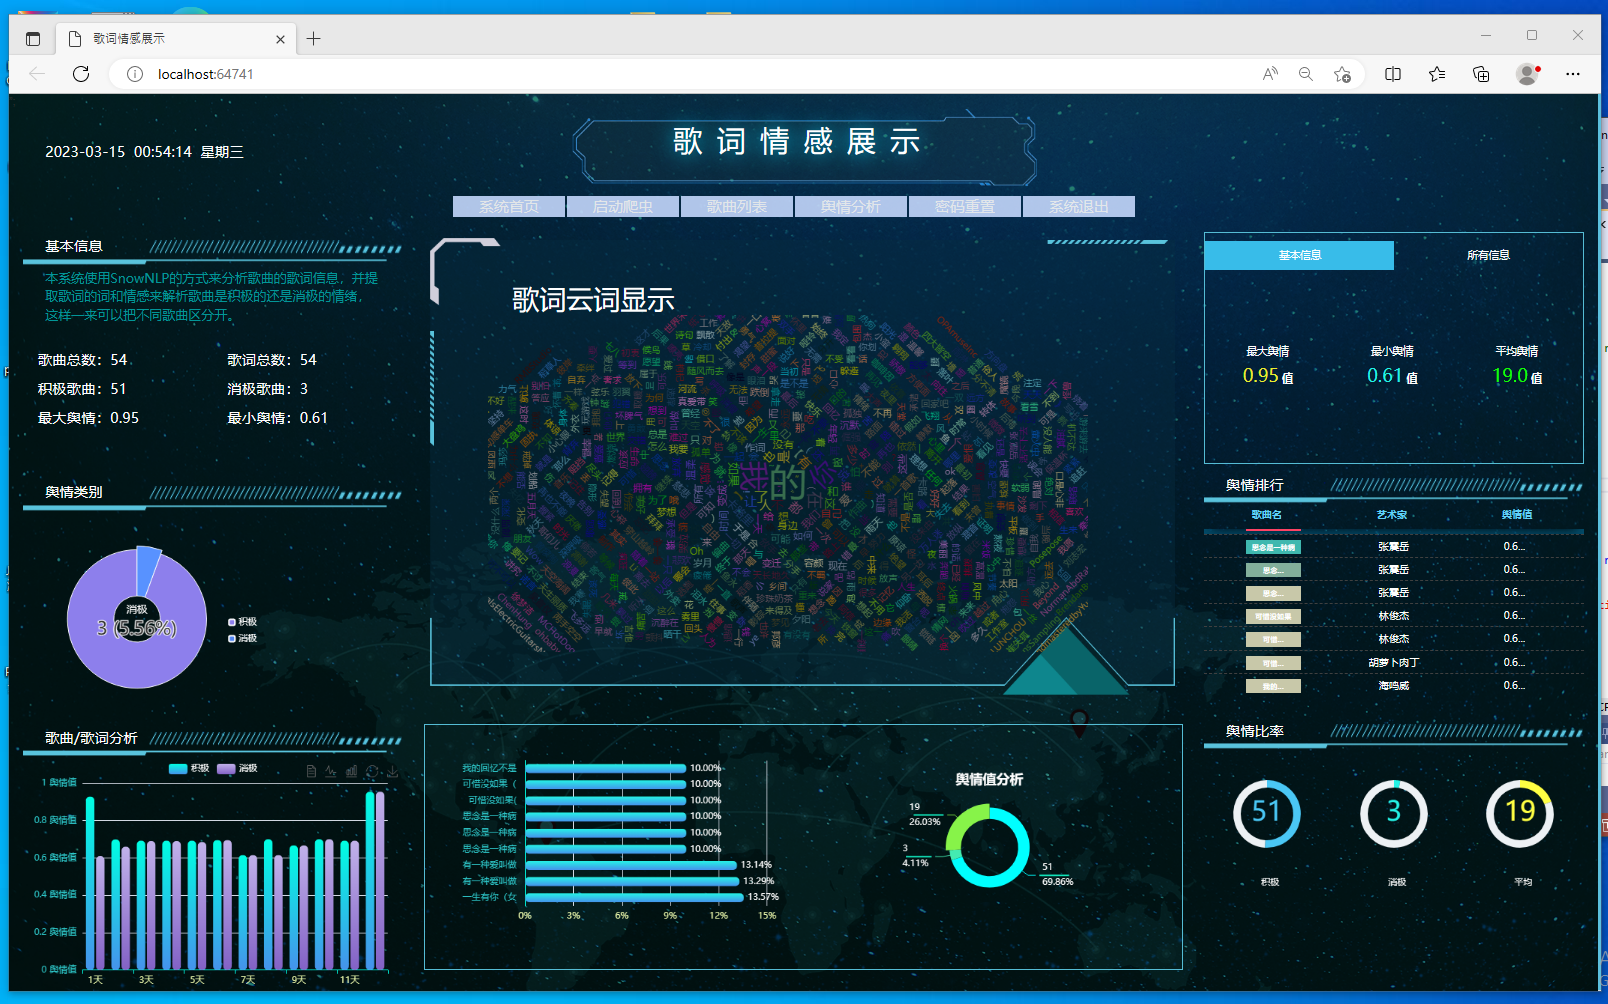Image resolution: width=1608 pixels, height=1004 pixels.
Task: View site information icon in address bar
Action: click(x=135, y=74)
